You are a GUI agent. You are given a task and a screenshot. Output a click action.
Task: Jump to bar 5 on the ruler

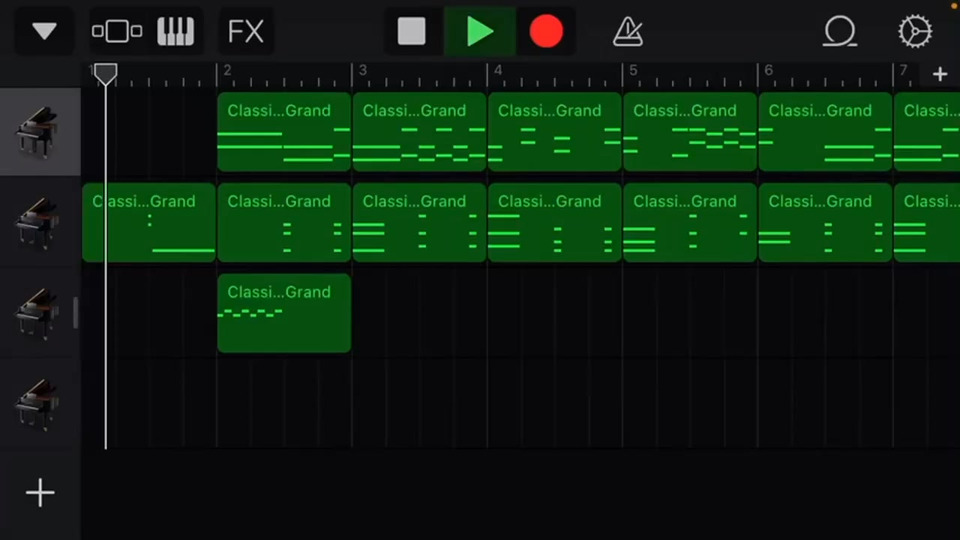pos(633,70)
